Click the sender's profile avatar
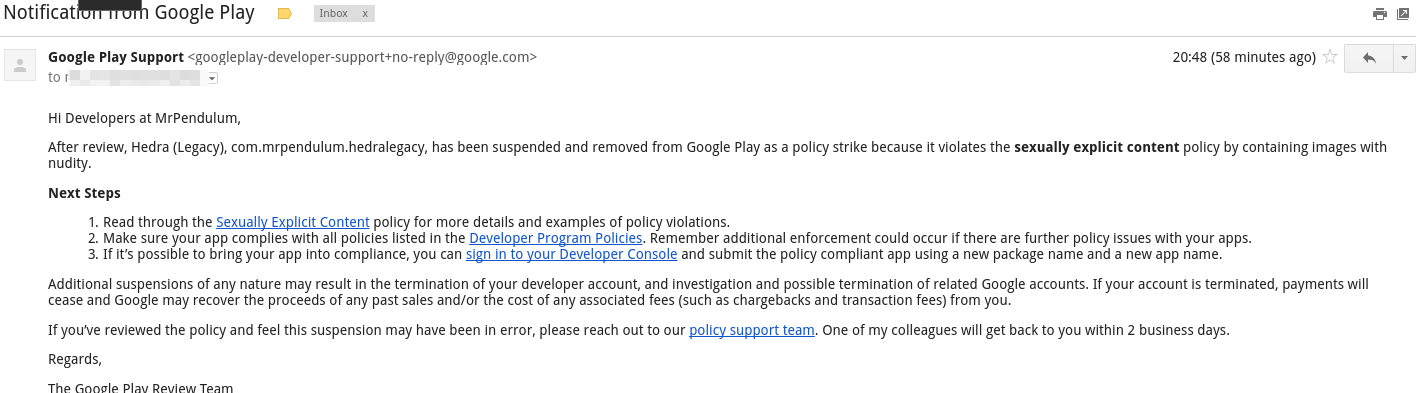This screenshot has width=1423, height=393. tap(20, 66)
